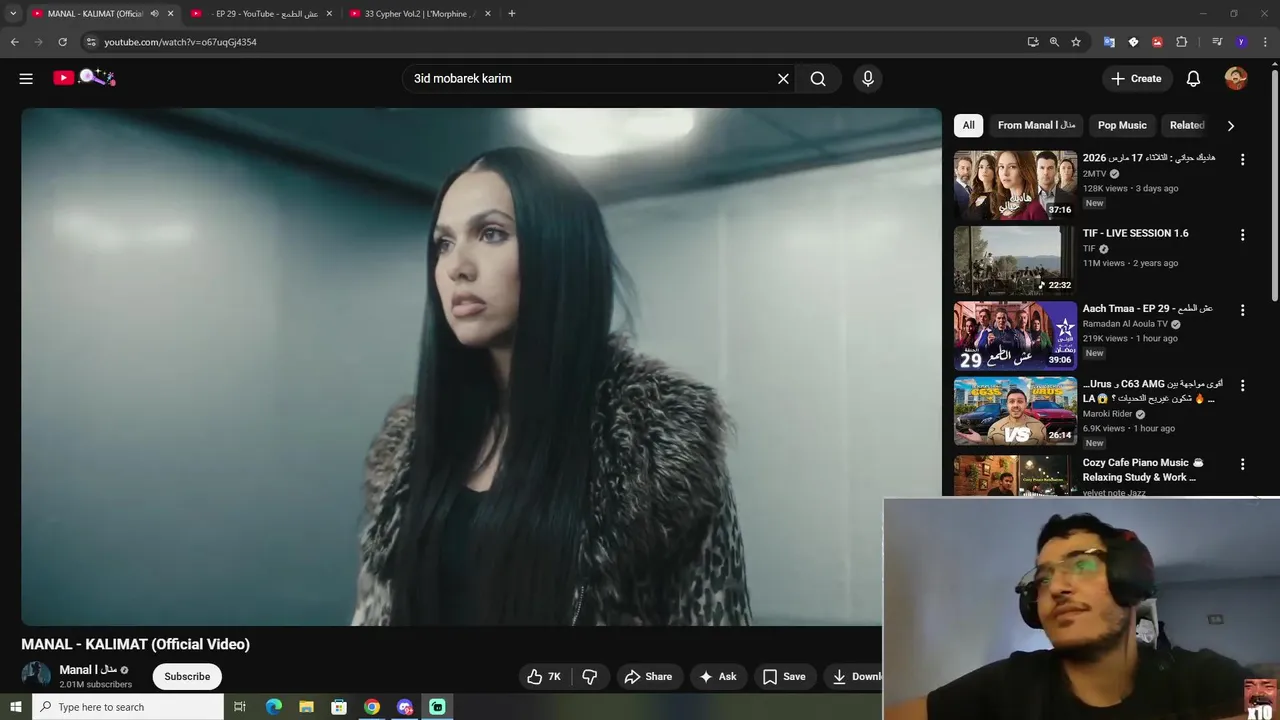The image size is (1280, 720).
Task: Start voice search with the microphone
Action: coord(867,79)
